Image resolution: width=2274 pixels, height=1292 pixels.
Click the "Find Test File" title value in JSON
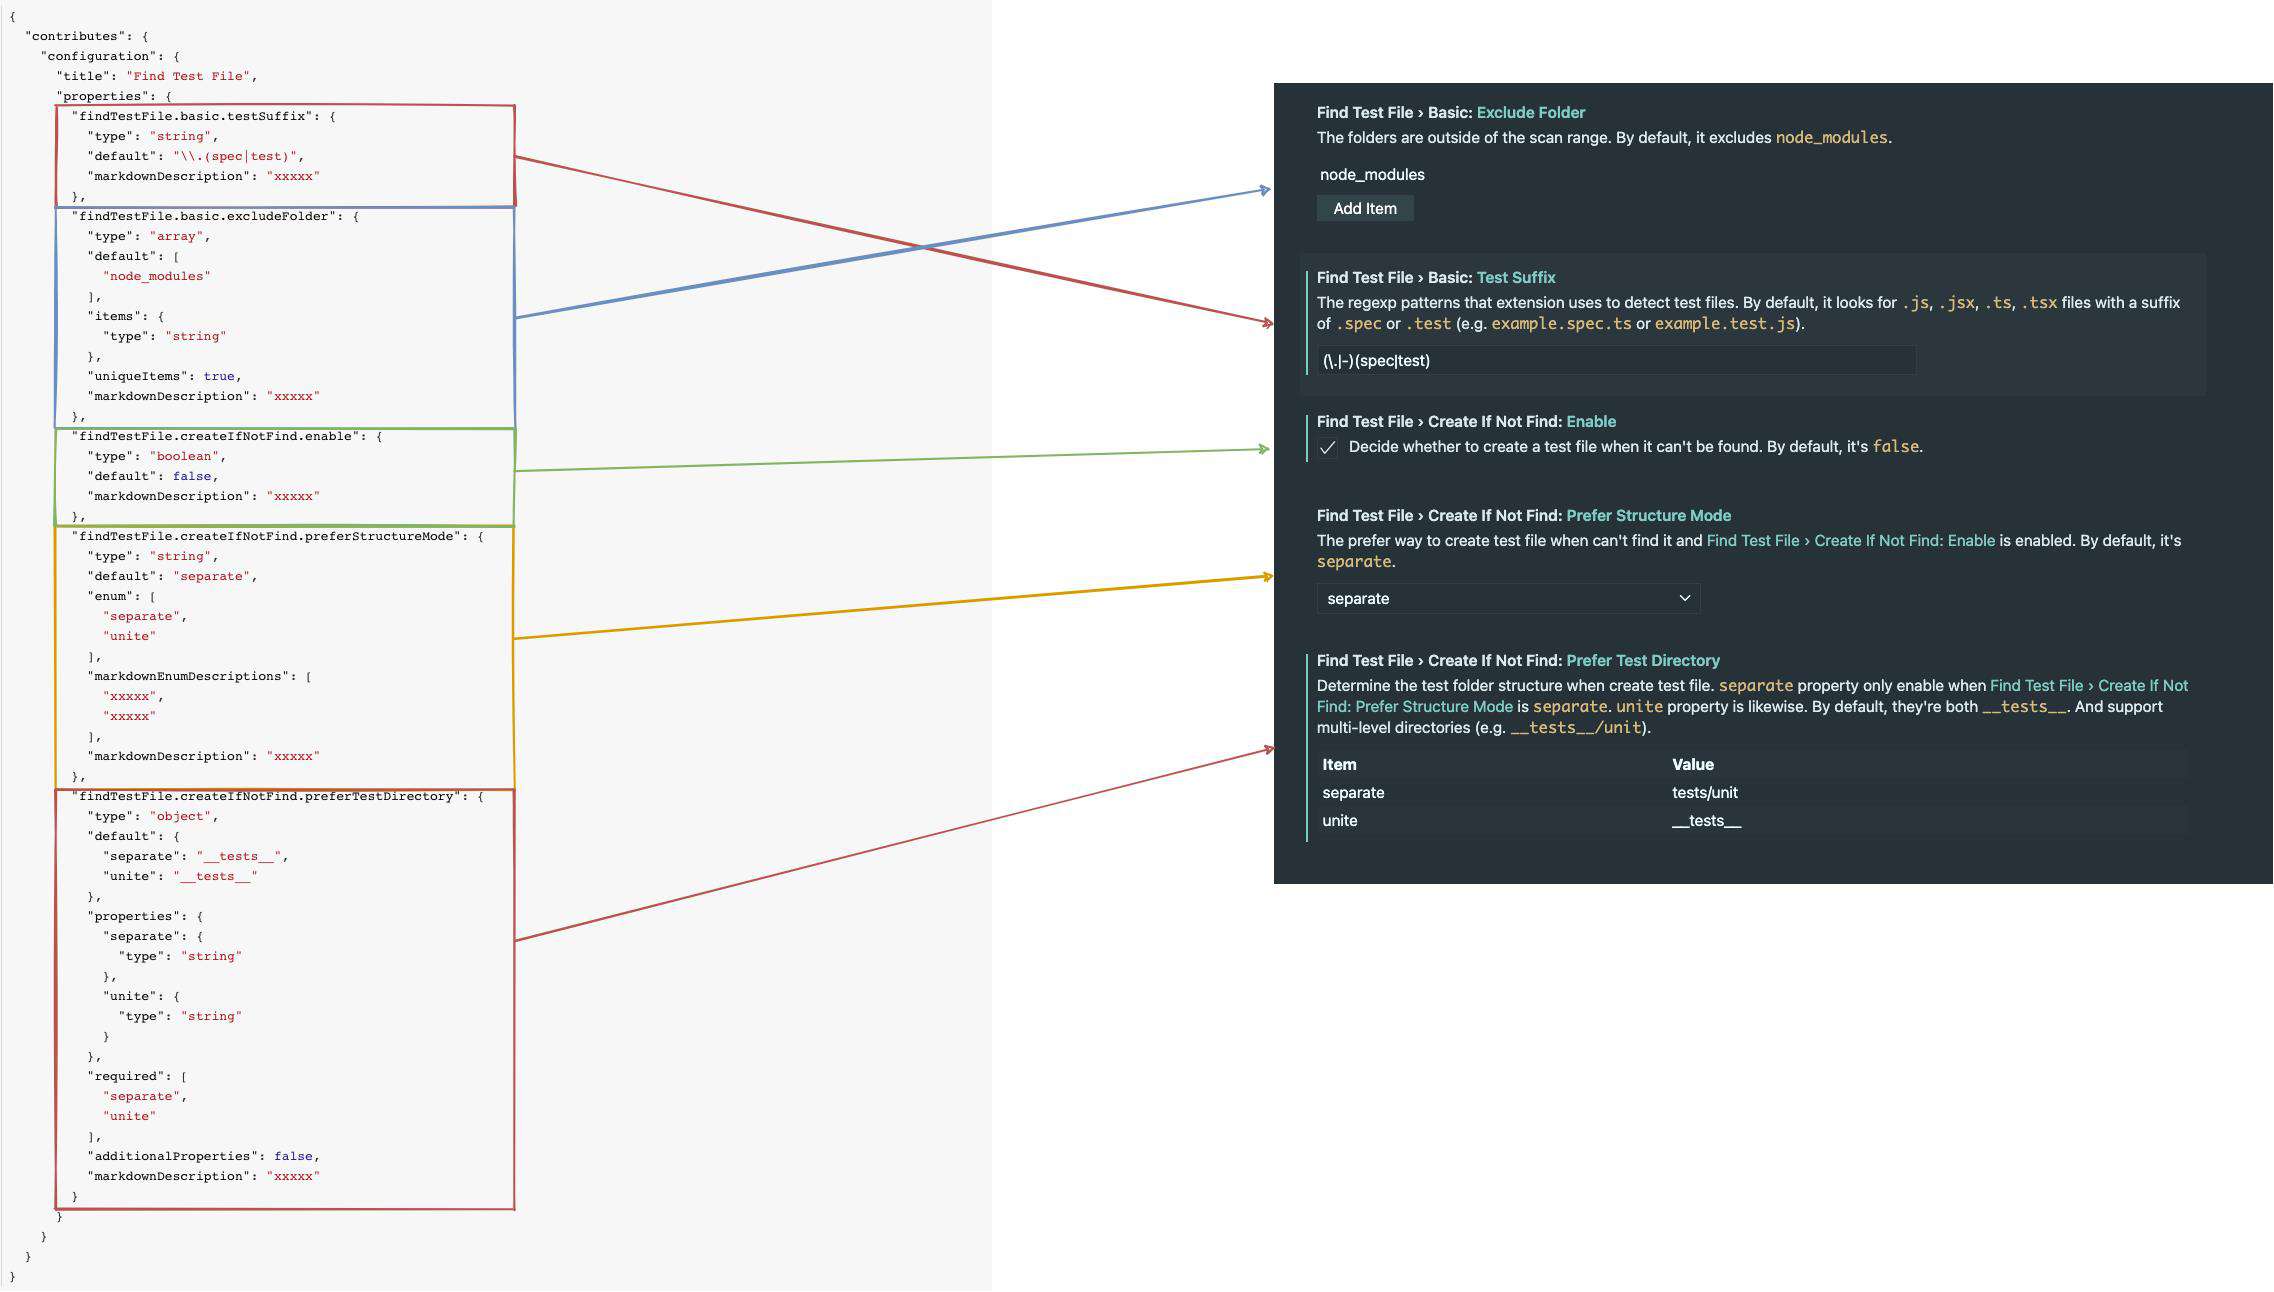188,76
